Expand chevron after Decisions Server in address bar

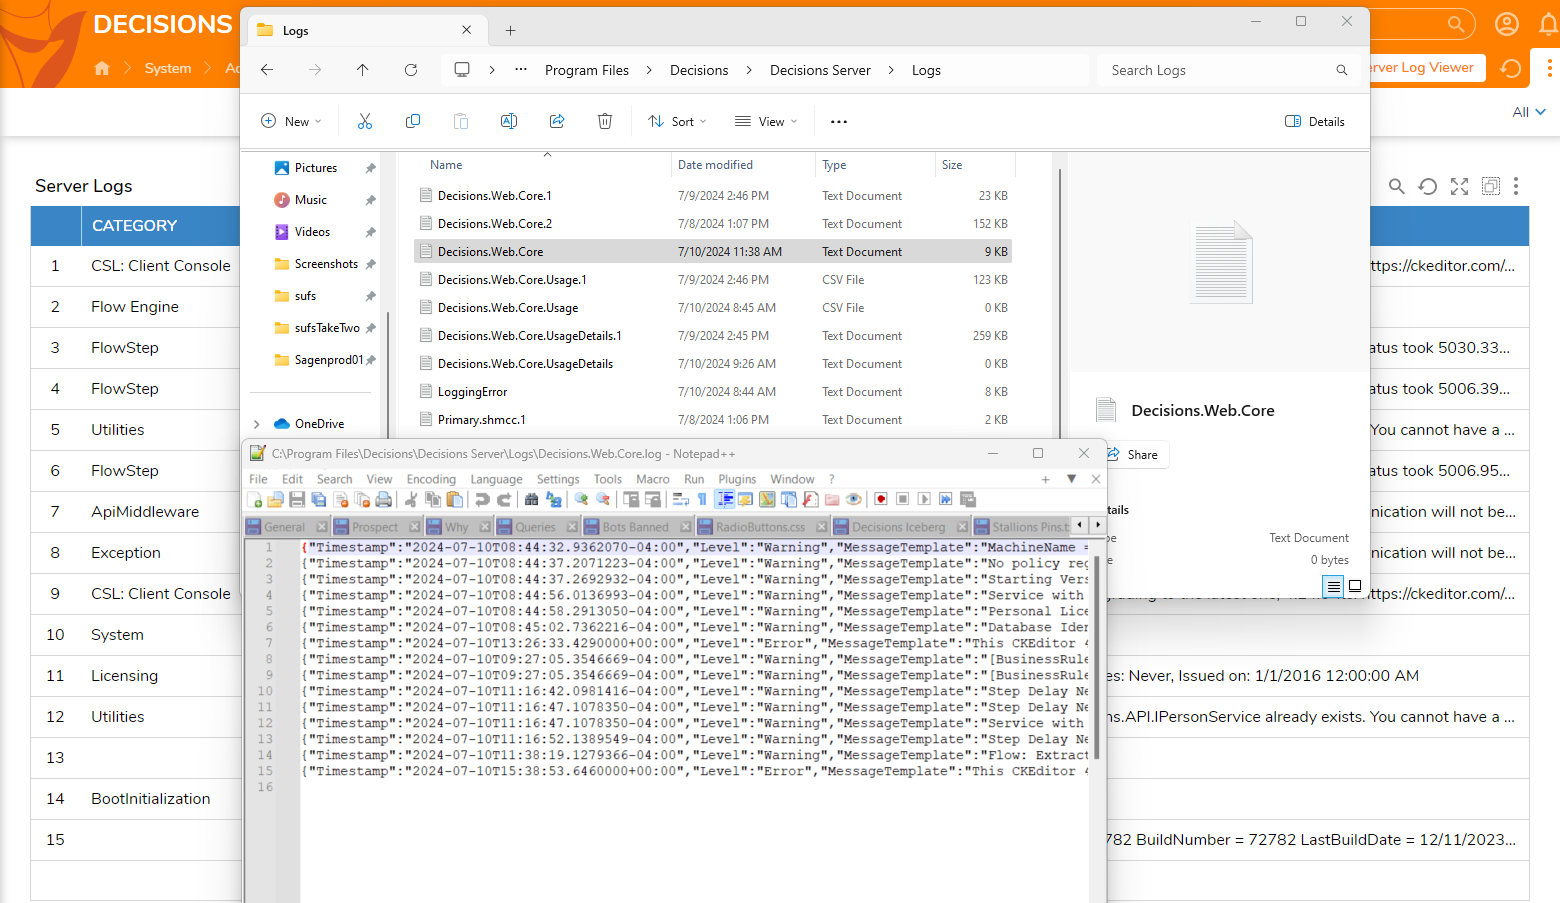[x=891, y=70]
